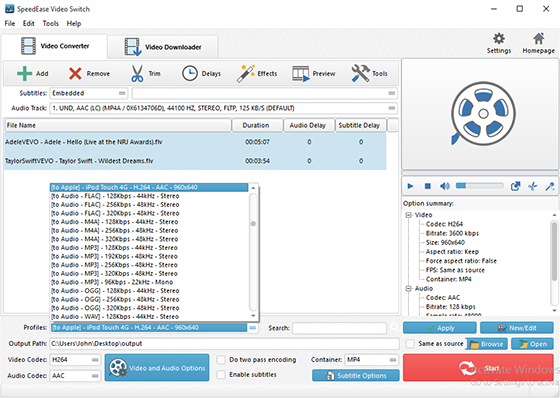Click the pop-out preview window icon

pyautogui.click(x=515, y=186)
